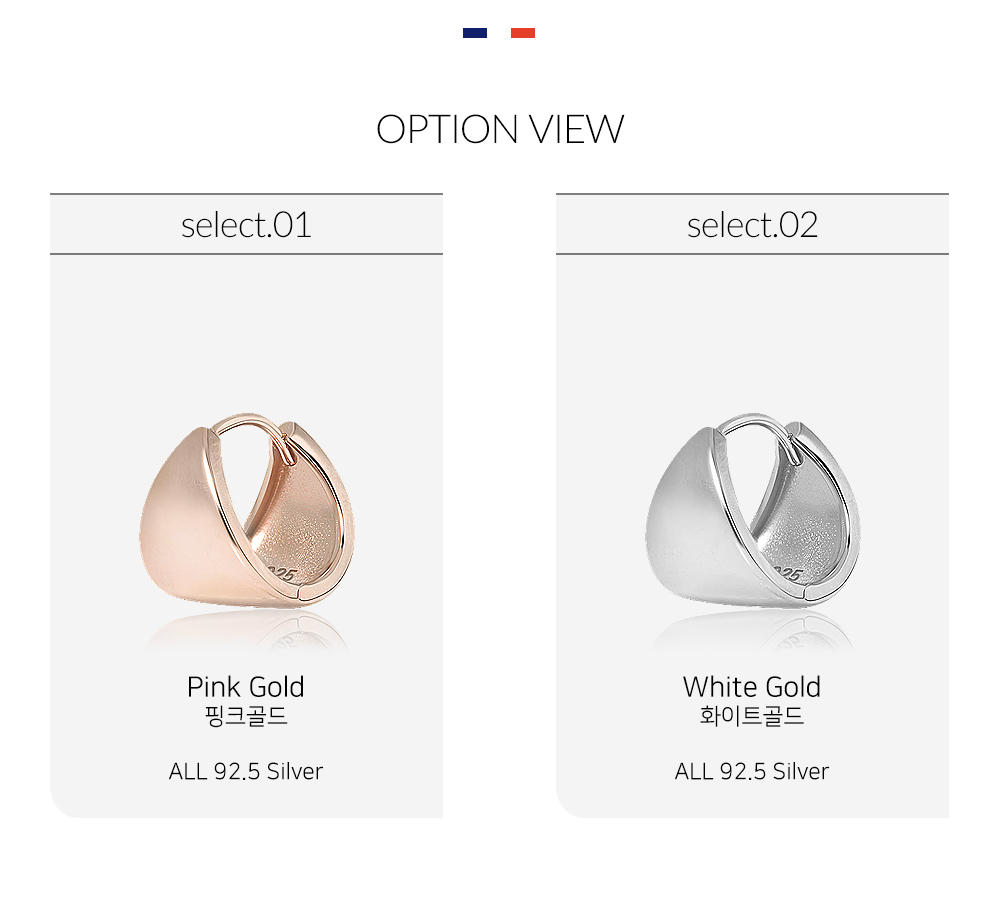The height and width of the screenshot is (918, 1000).
Task: Click the White Gold label
Action: [752, 687]
